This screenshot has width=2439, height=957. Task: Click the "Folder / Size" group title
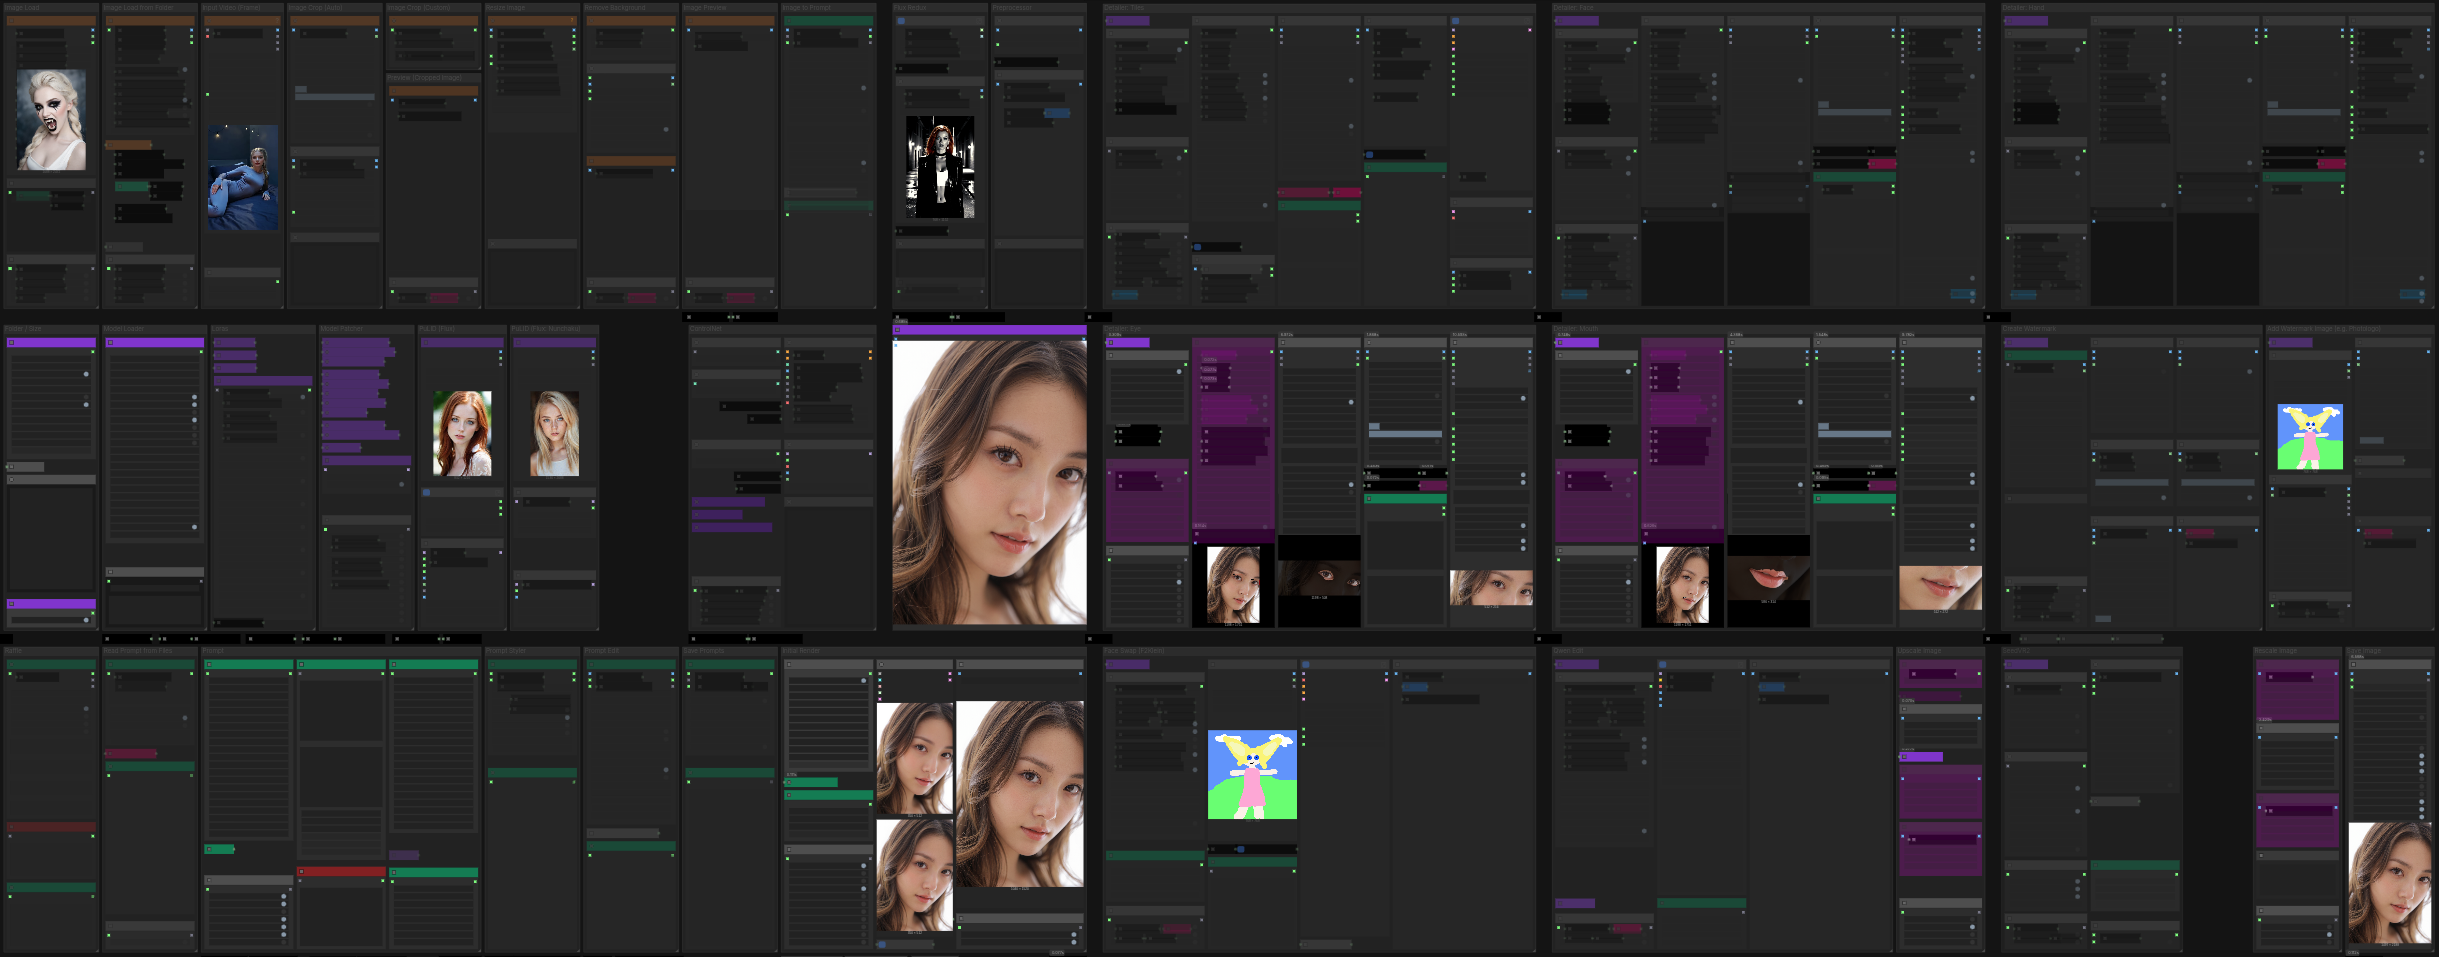click(x=23, y=329)
